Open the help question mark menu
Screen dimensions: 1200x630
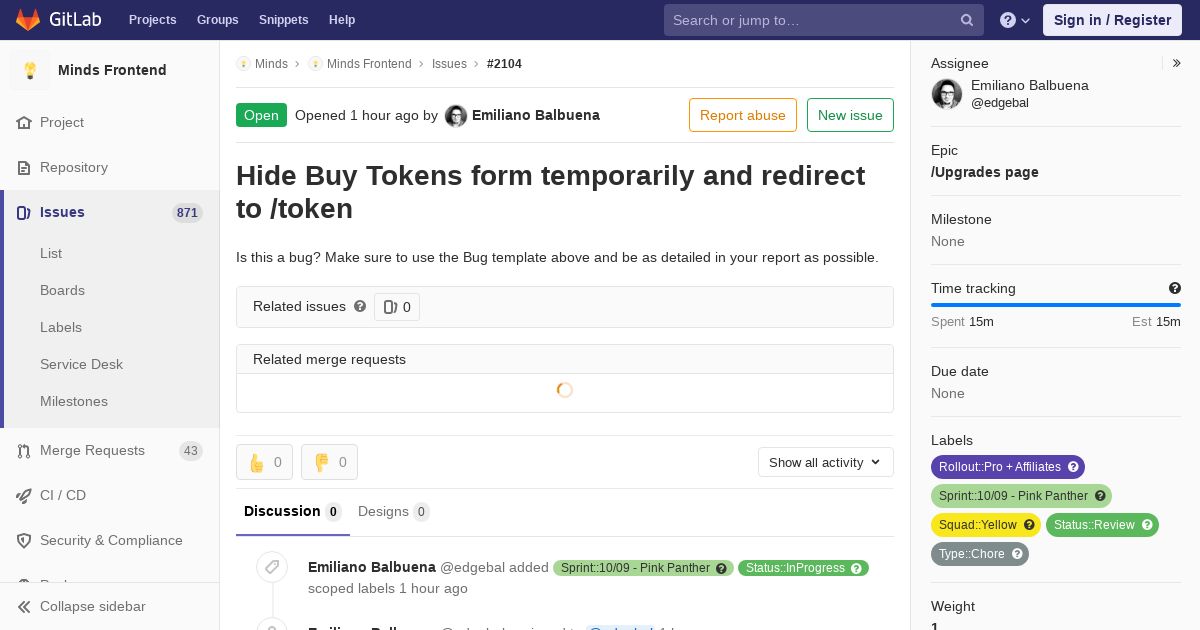click(1015, 20)
